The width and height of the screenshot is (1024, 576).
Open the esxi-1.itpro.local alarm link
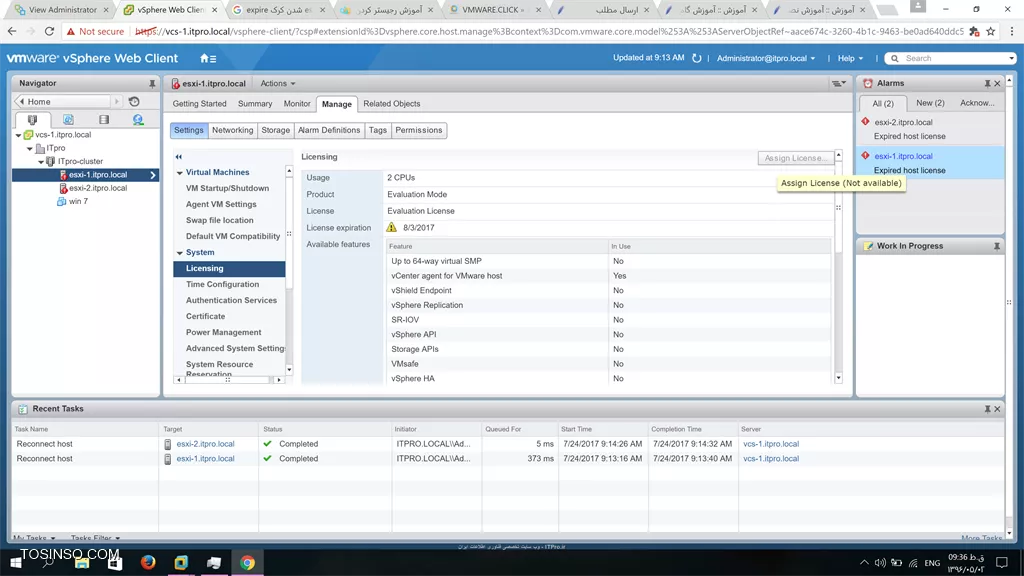[x=903, y=156]
